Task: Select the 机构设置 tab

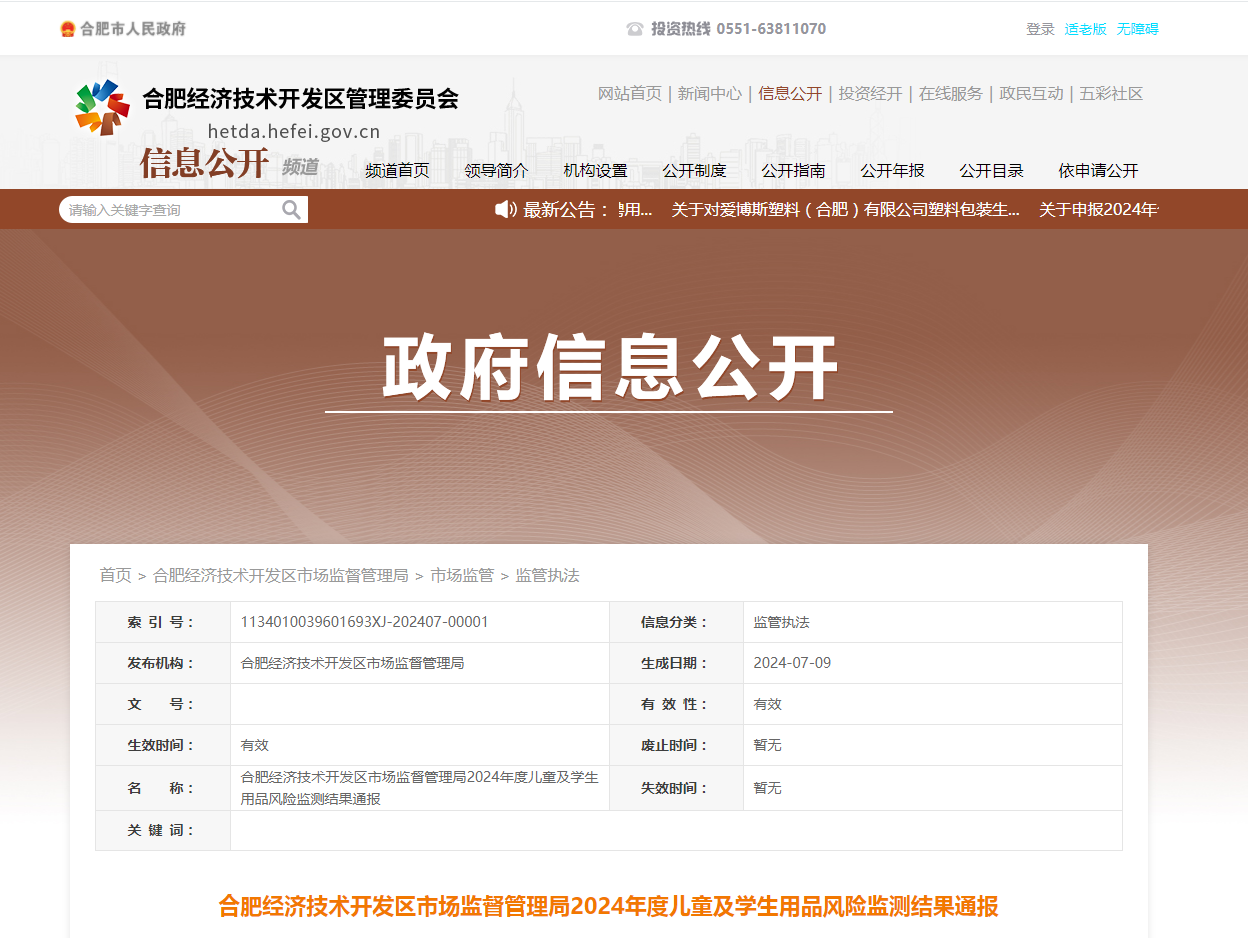Action: point(595,170)
